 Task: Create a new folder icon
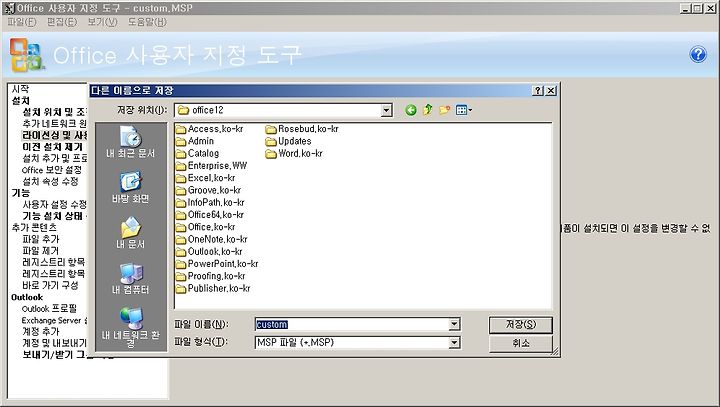444,110
